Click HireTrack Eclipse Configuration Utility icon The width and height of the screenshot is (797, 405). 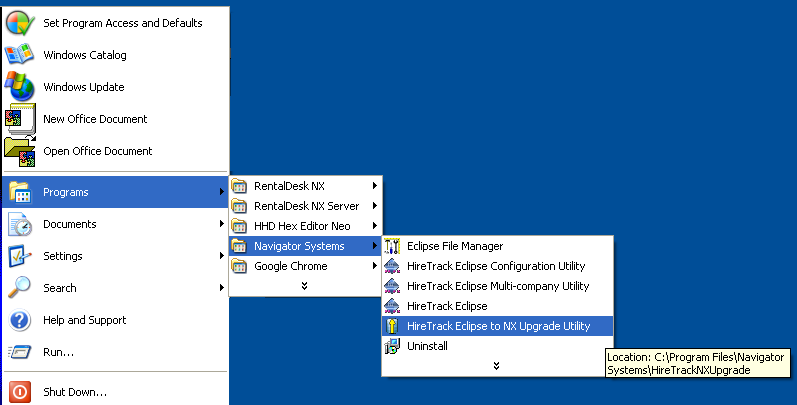392,266
